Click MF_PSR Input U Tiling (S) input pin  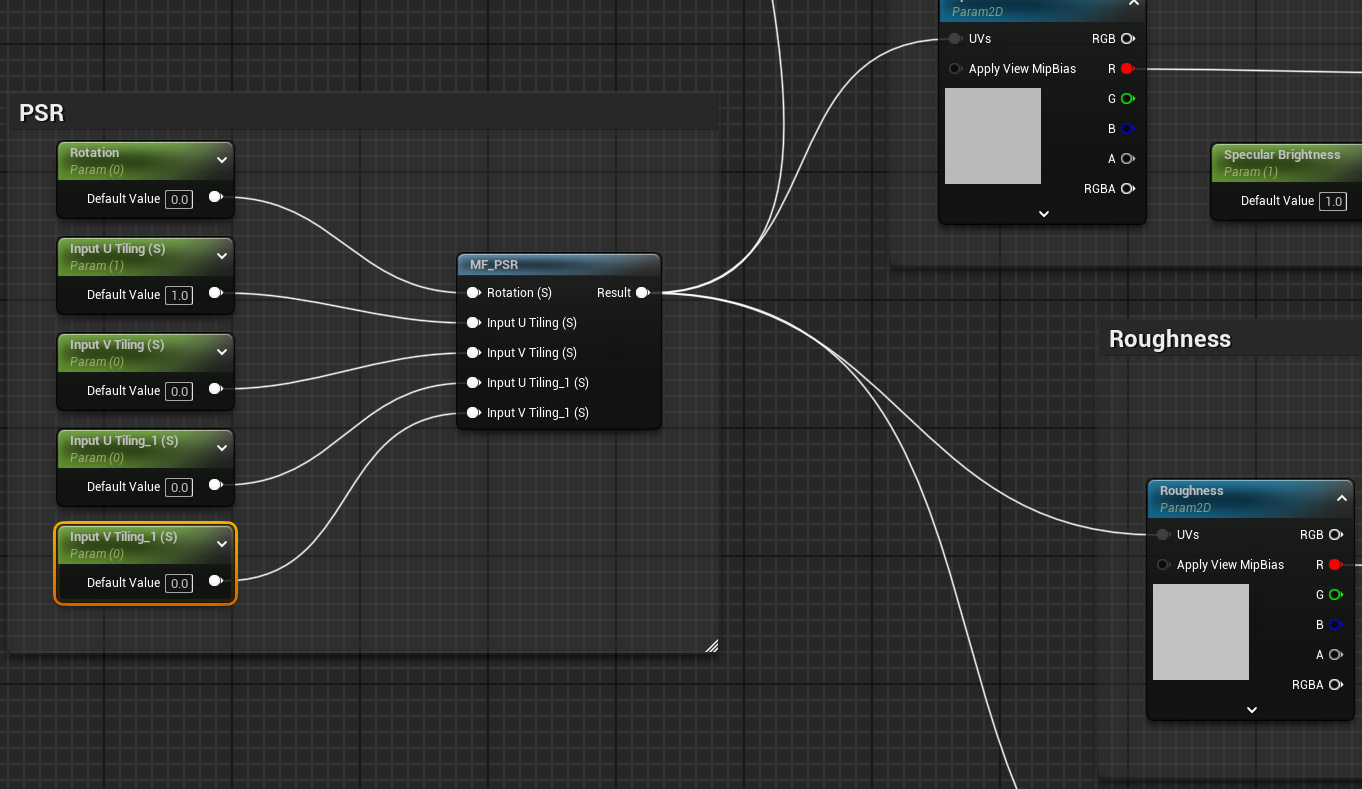coord(474,323)
